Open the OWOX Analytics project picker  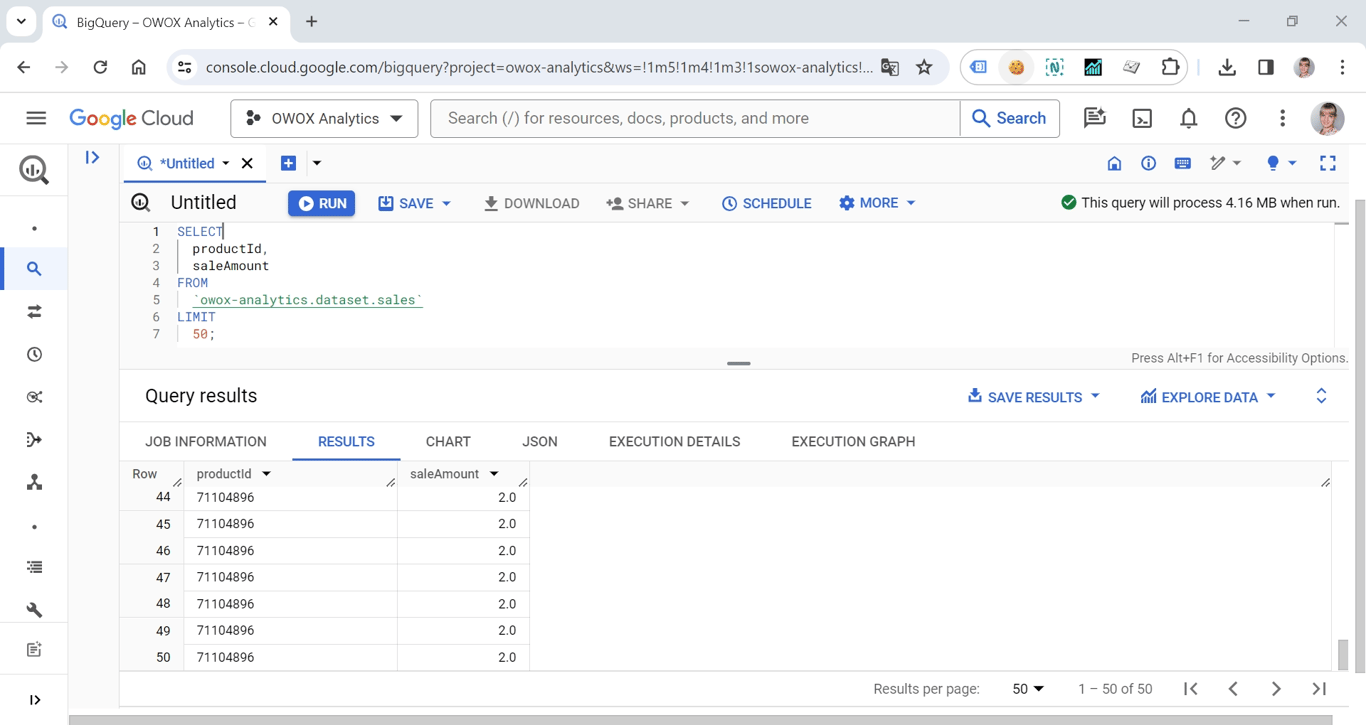(x=324, y=118)
